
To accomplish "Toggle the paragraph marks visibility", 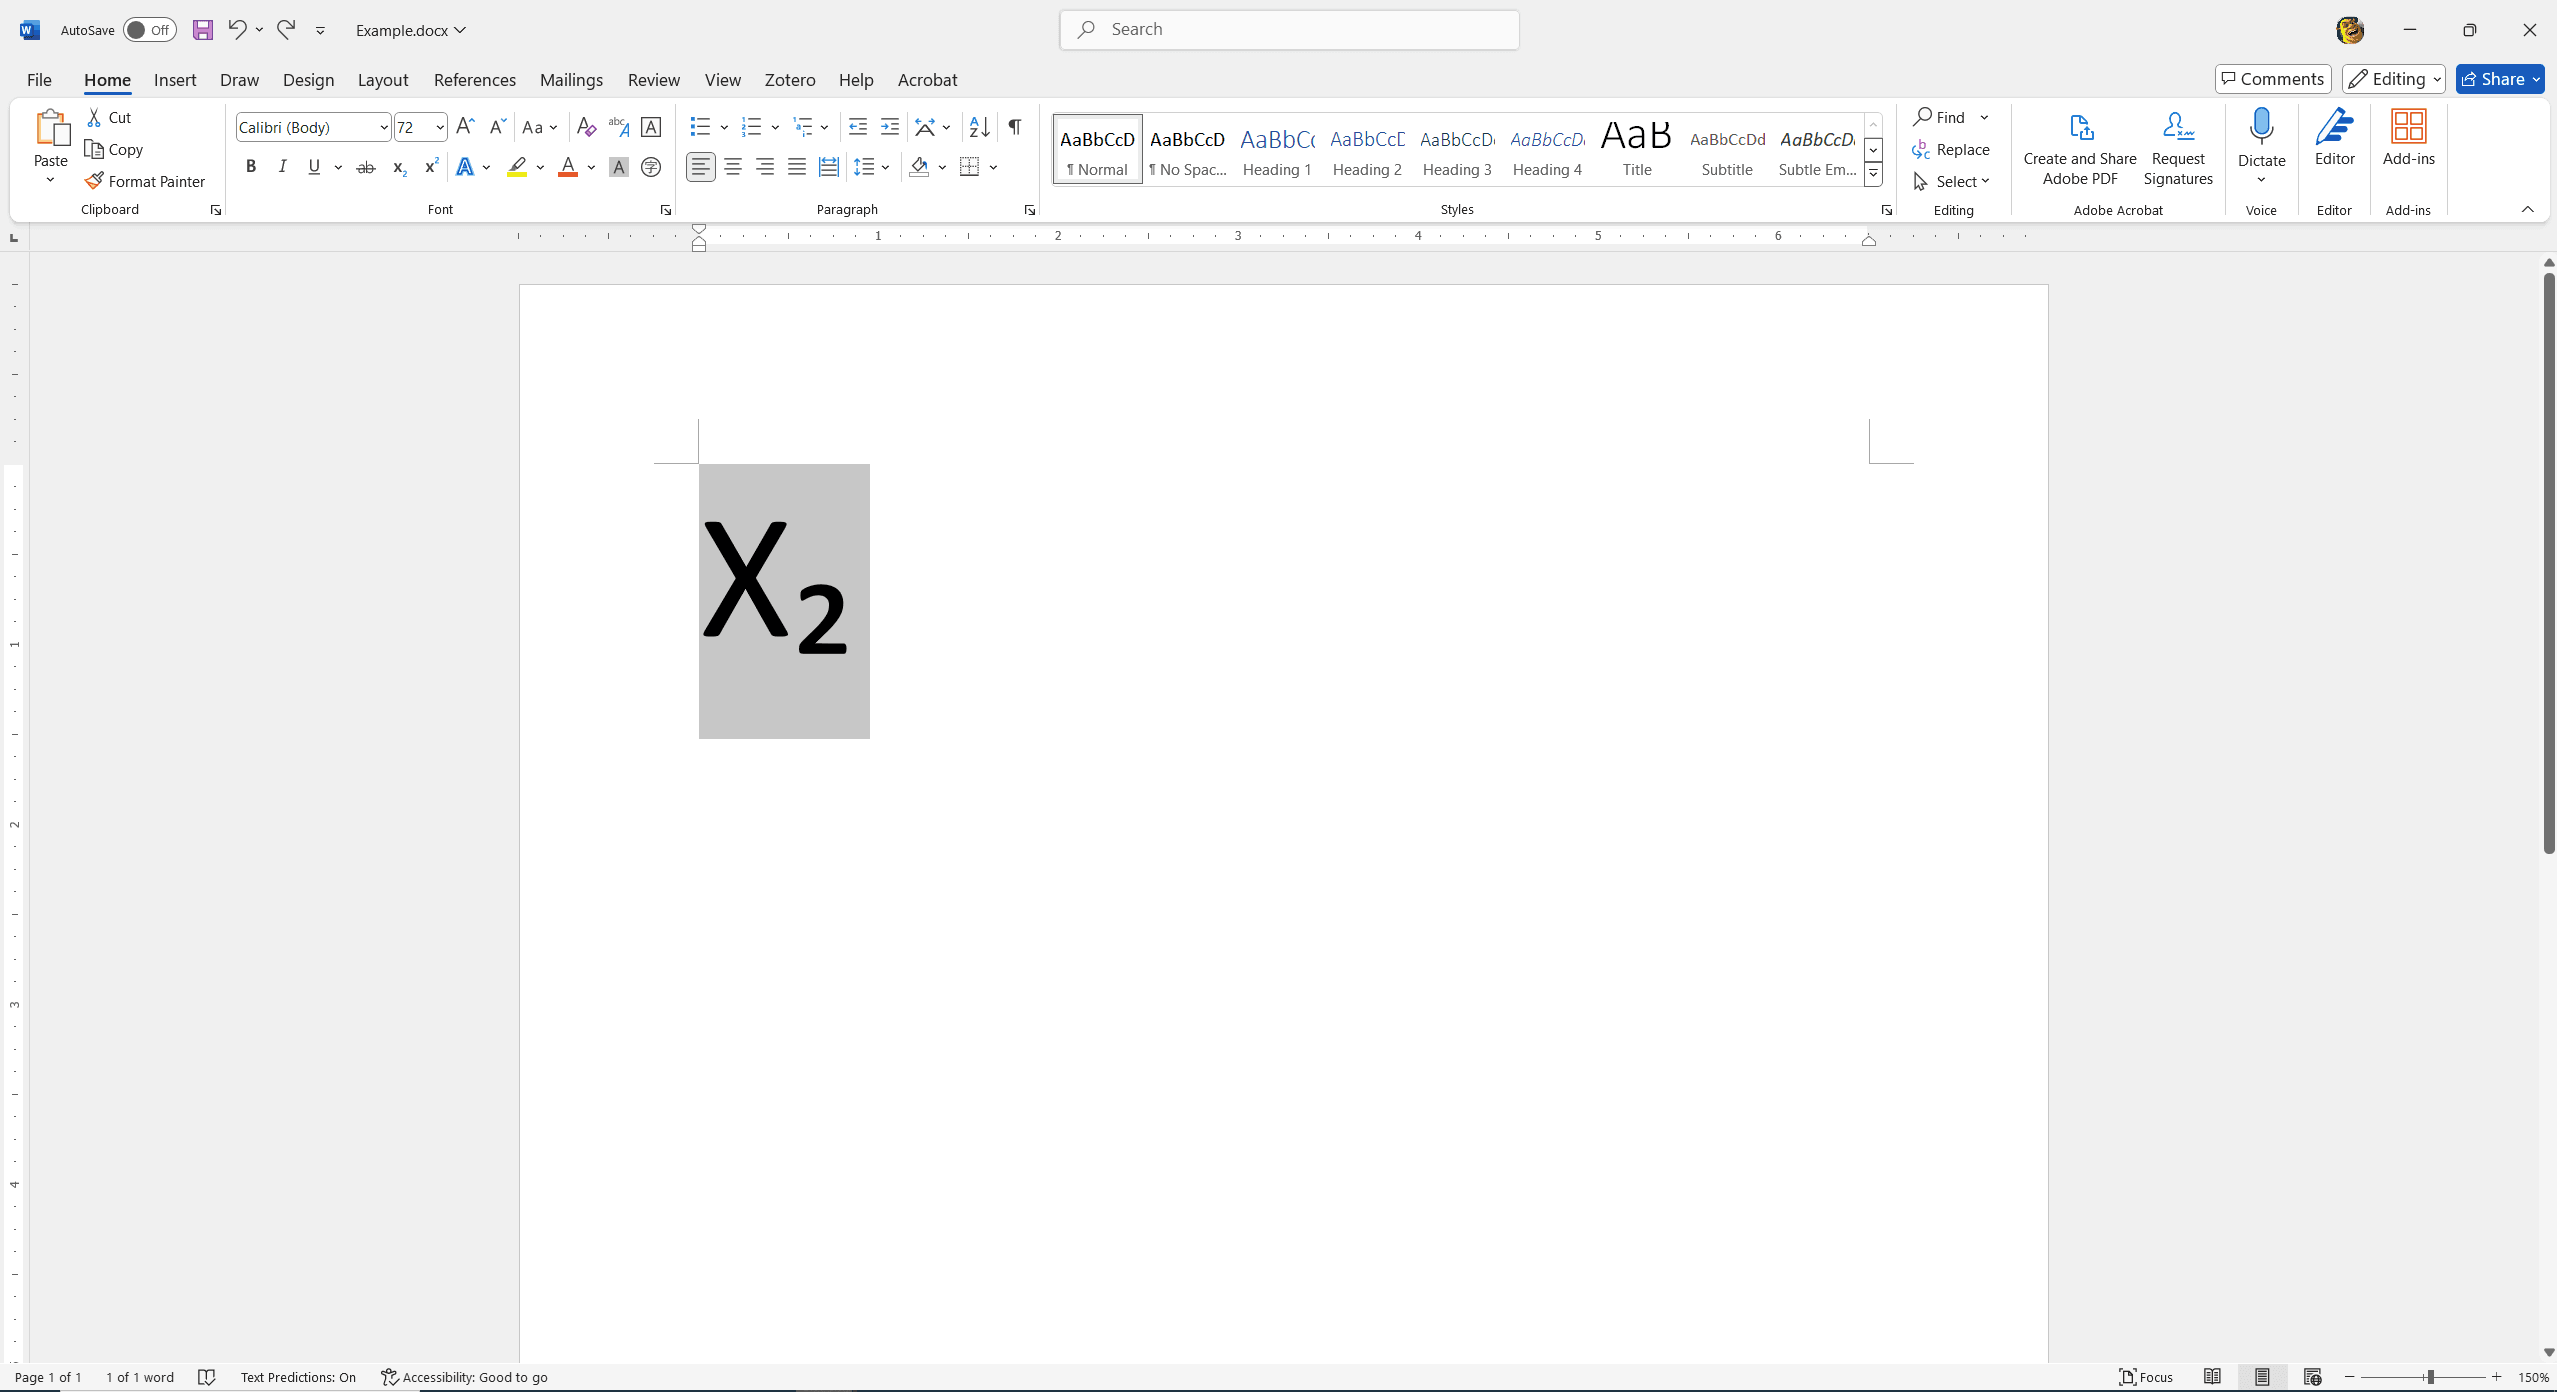I will coord(1016,125).
